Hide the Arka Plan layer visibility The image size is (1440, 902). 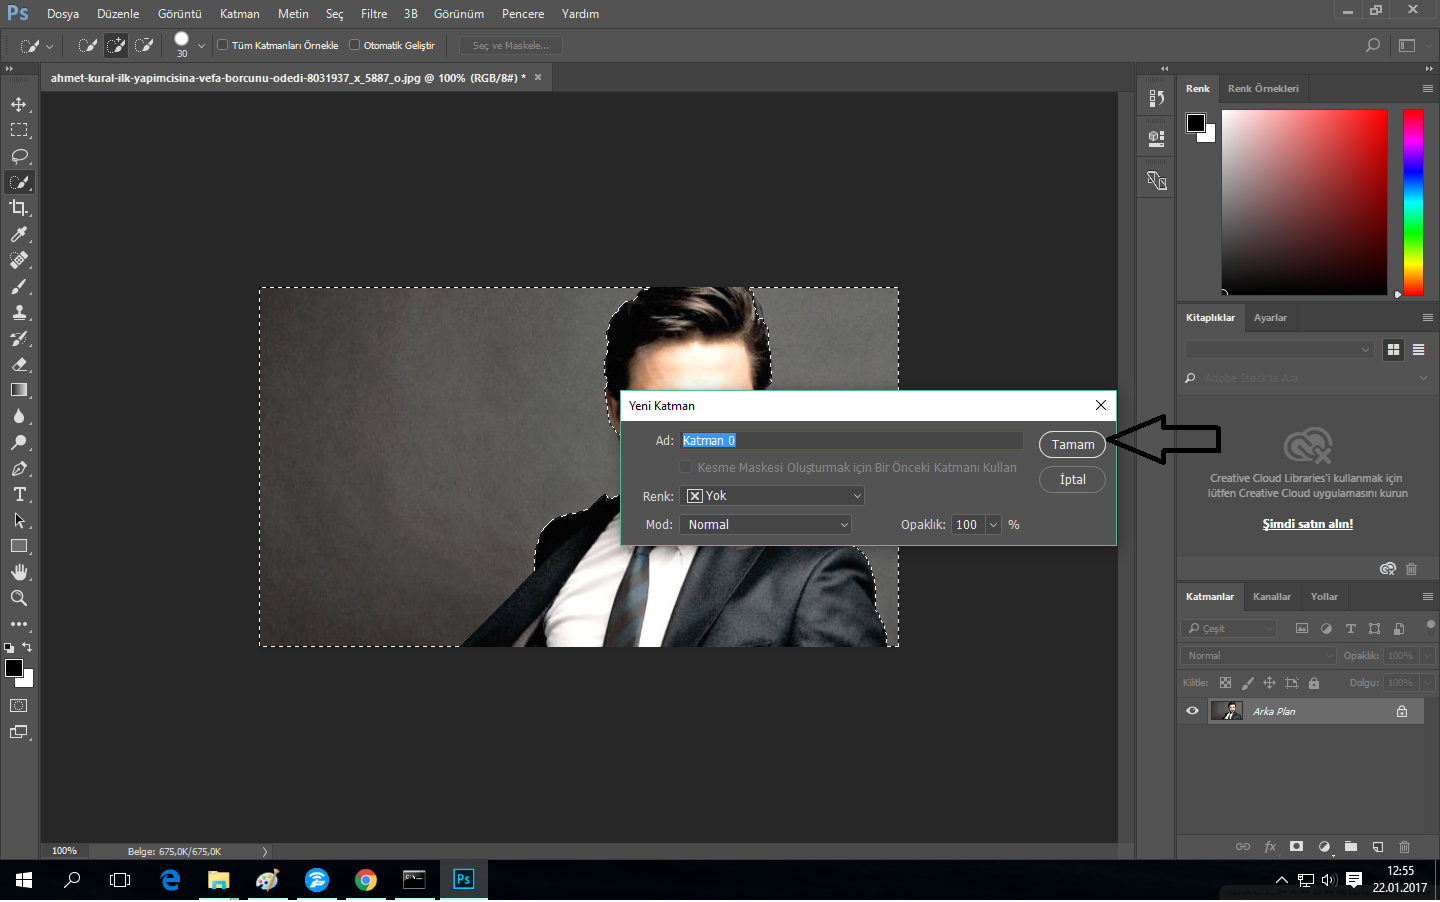1192,711
